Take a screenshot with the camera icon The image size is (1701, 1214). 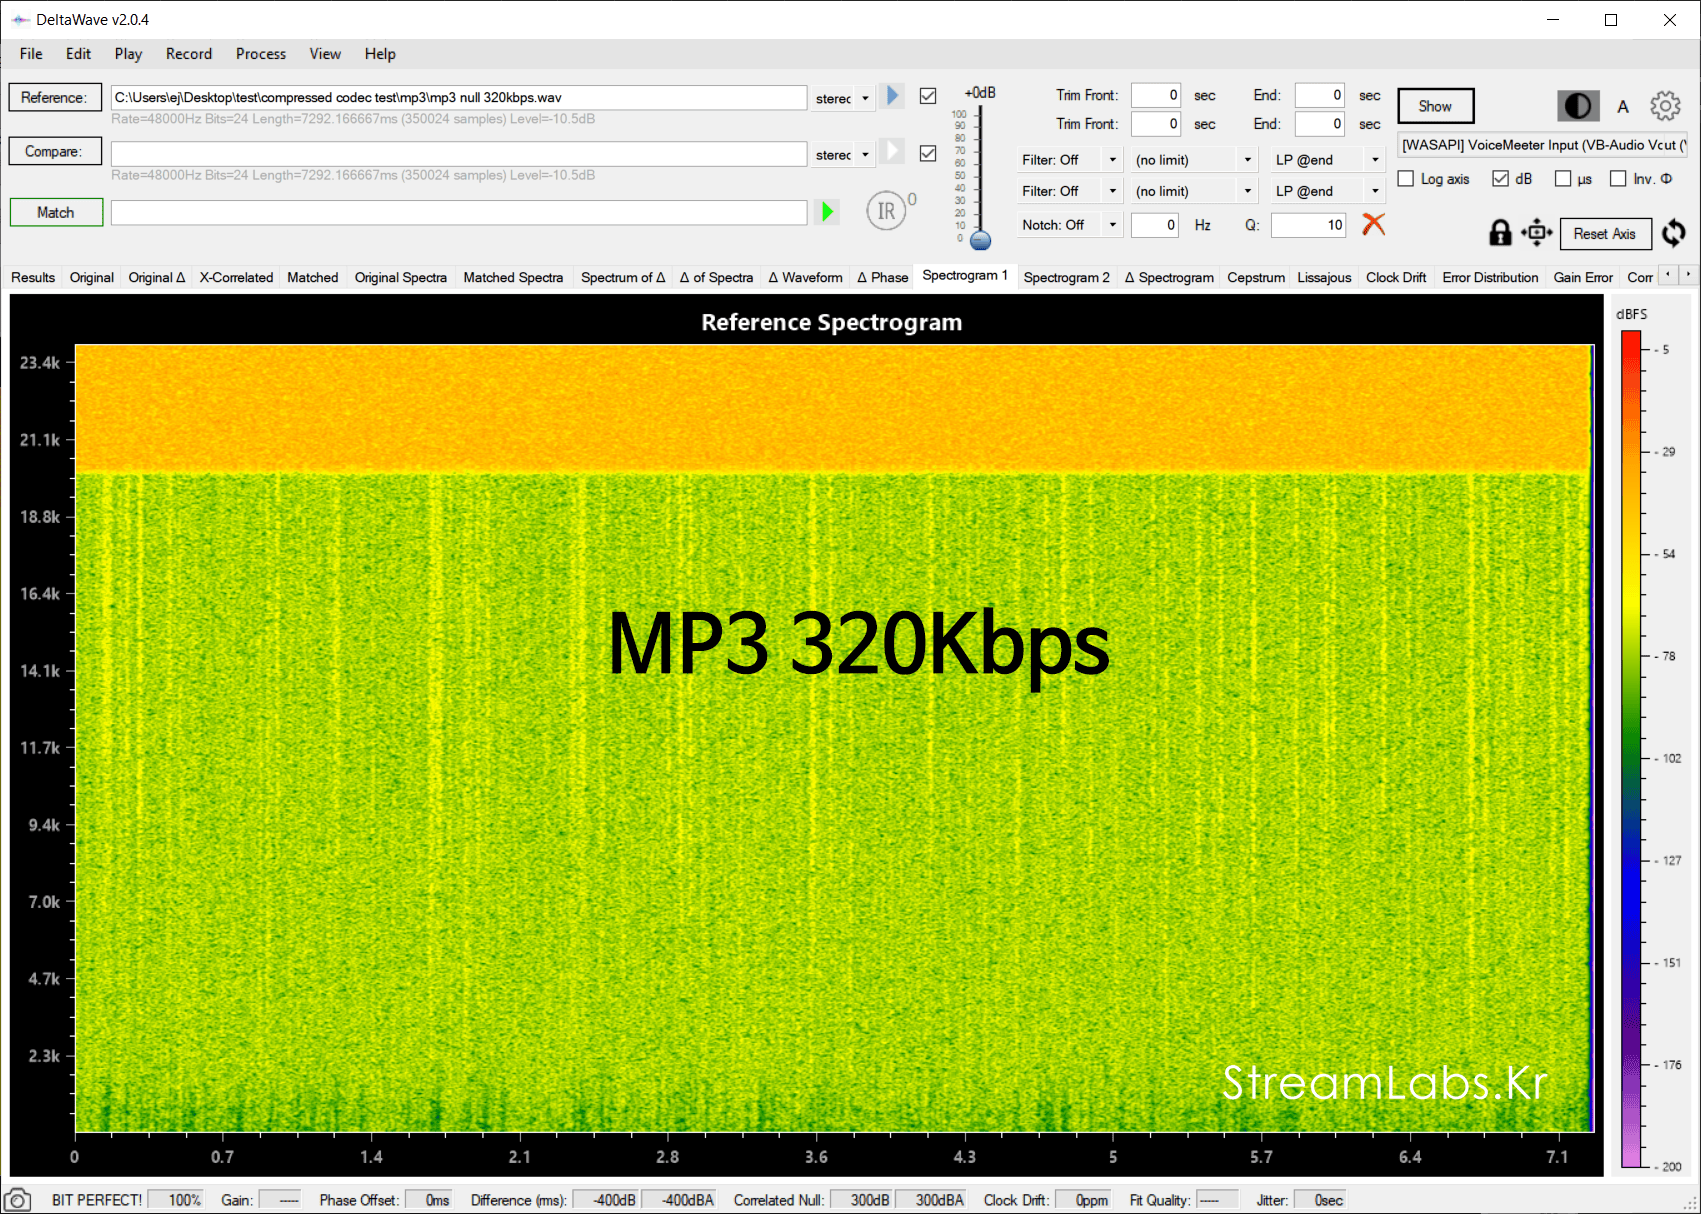(x=17, y=1200)
